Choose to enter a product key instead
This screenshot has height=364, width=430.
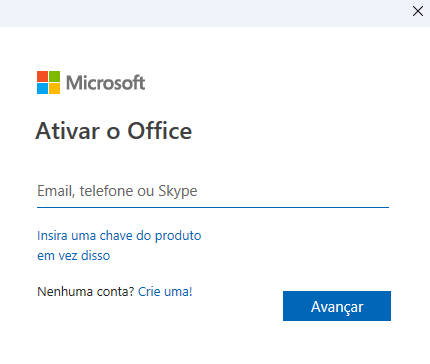pyautogui.click(x=119, y=246)
